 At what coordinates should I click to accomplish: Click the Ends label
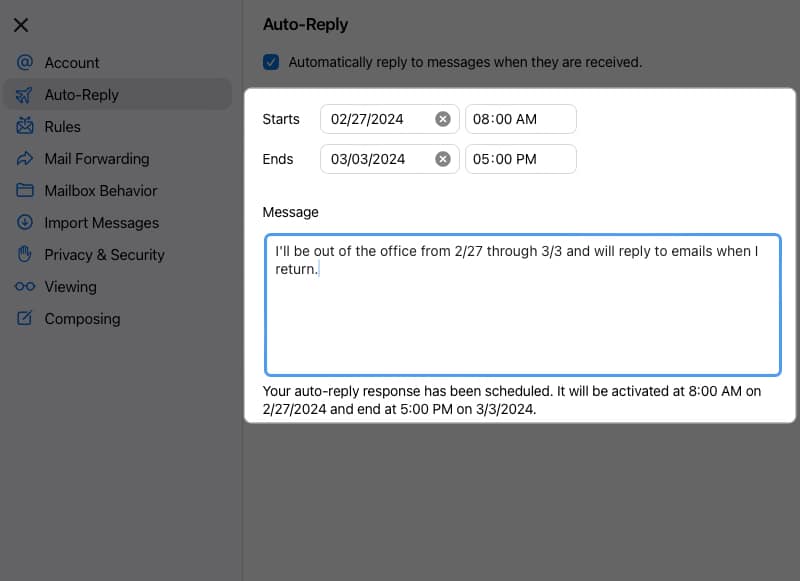pos(278,159)
